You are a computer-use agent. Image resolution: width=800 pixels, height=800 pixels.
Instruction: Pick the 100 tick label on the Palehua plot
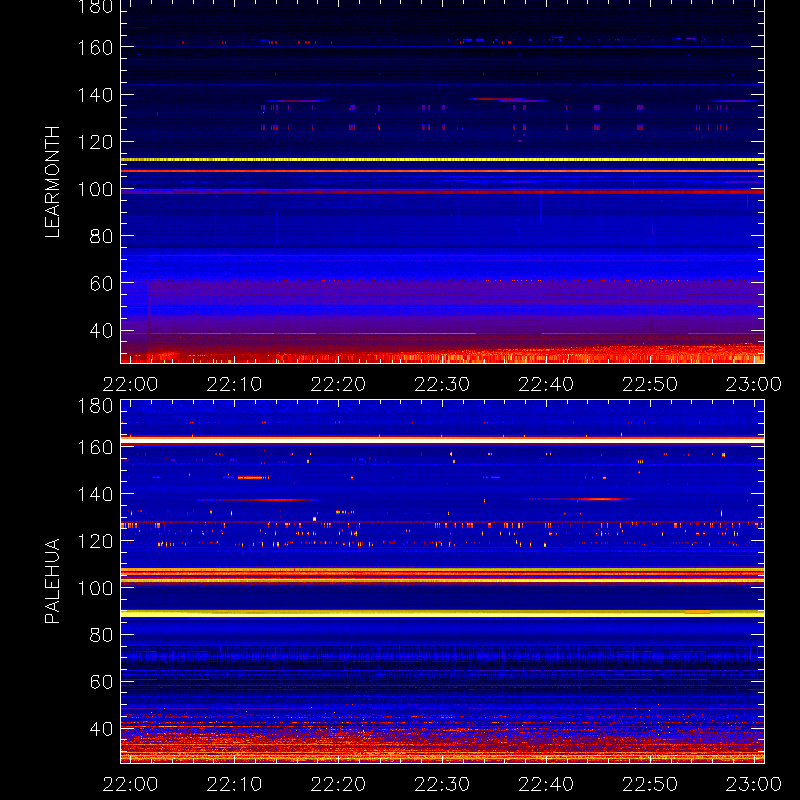(x=95, y=588)
